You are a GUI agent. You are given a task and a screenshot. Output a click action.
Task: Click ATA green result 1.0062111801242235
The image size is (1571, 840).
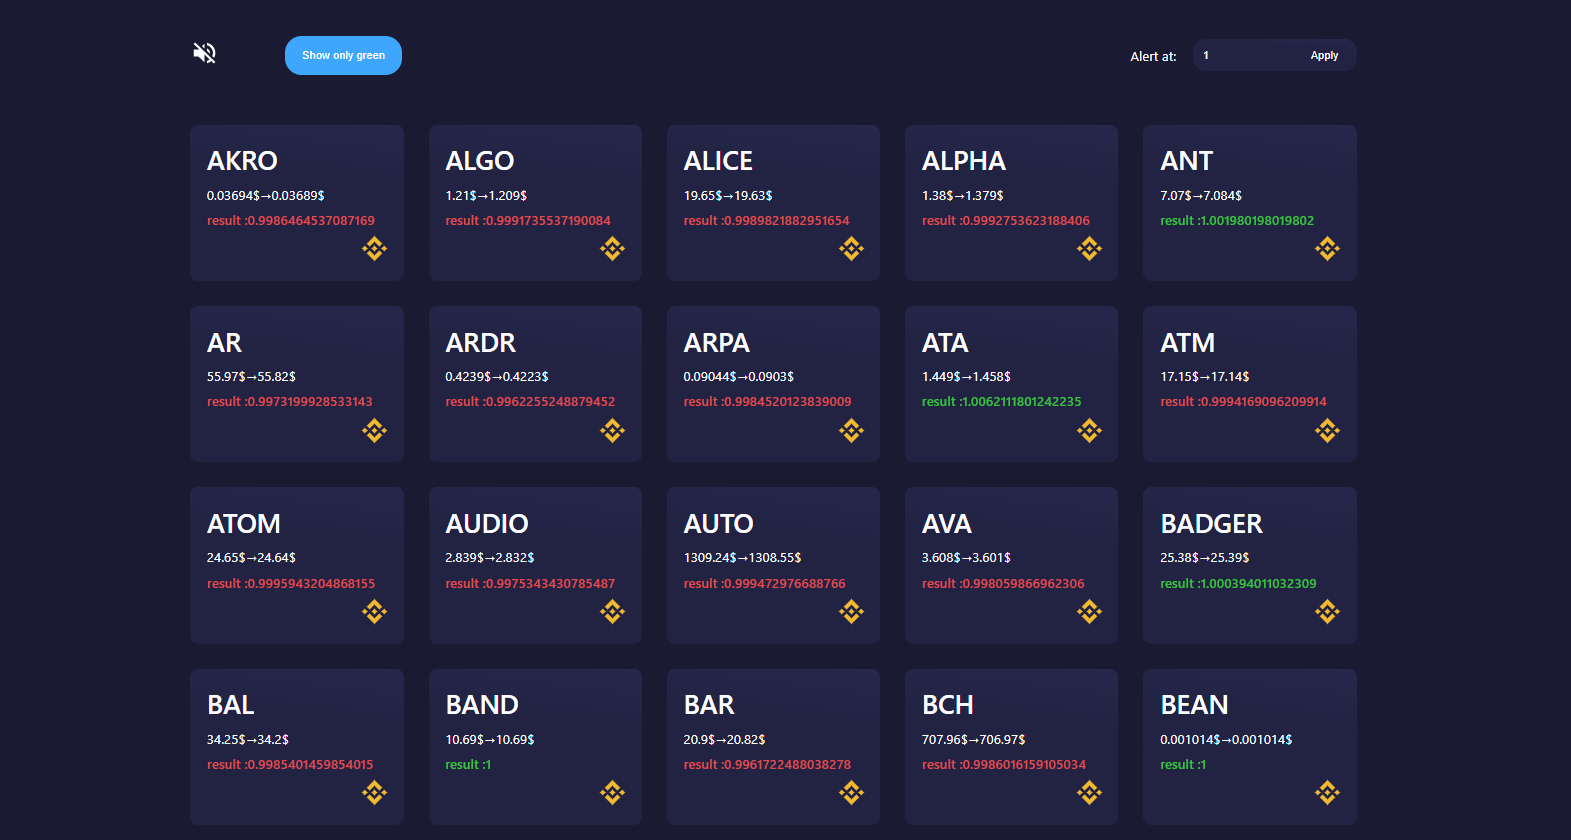pos(1001,402)
